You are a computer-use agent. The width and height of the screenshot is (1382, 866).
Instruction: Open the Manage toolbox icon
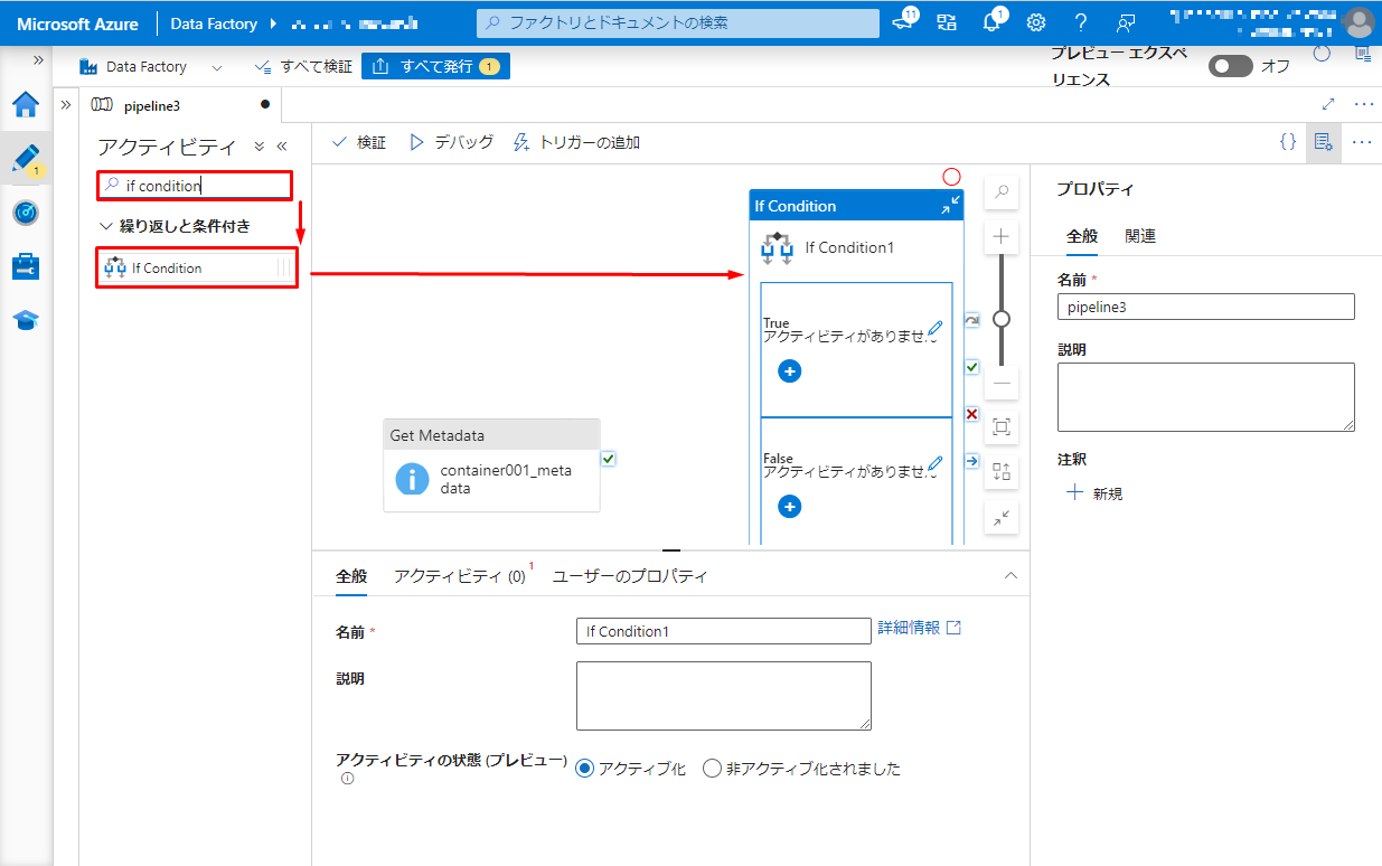[x=25, y=266]
